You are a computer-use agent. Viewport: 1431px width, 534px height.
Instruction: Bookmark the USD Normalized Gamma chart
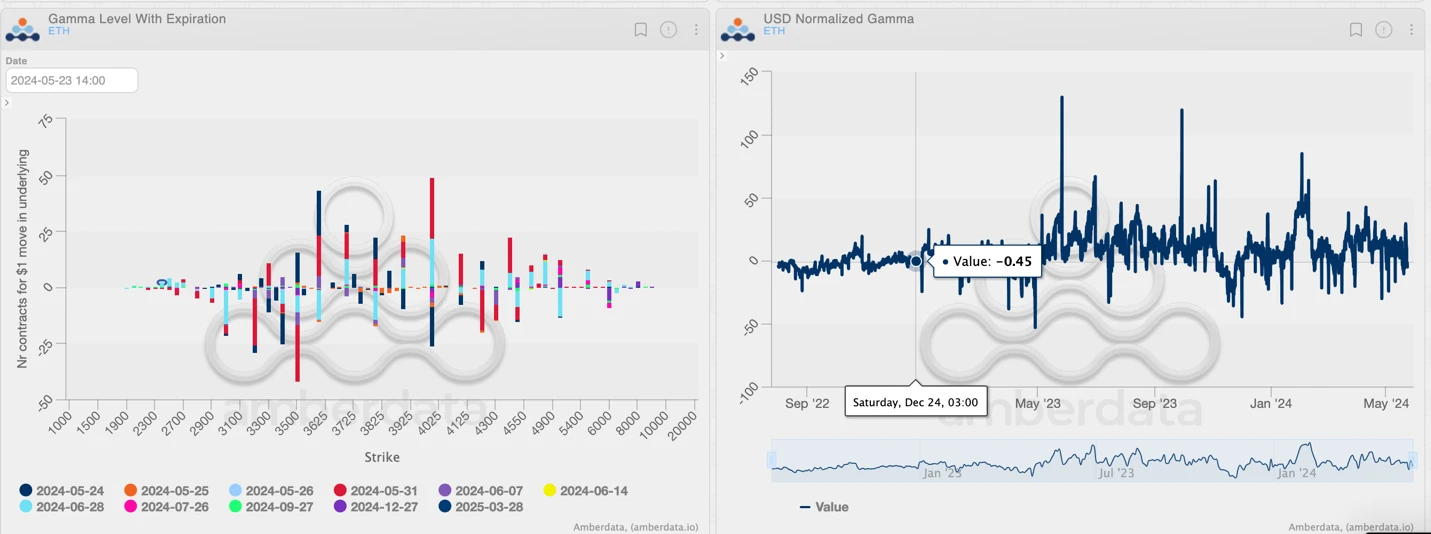pos(1355,30)
